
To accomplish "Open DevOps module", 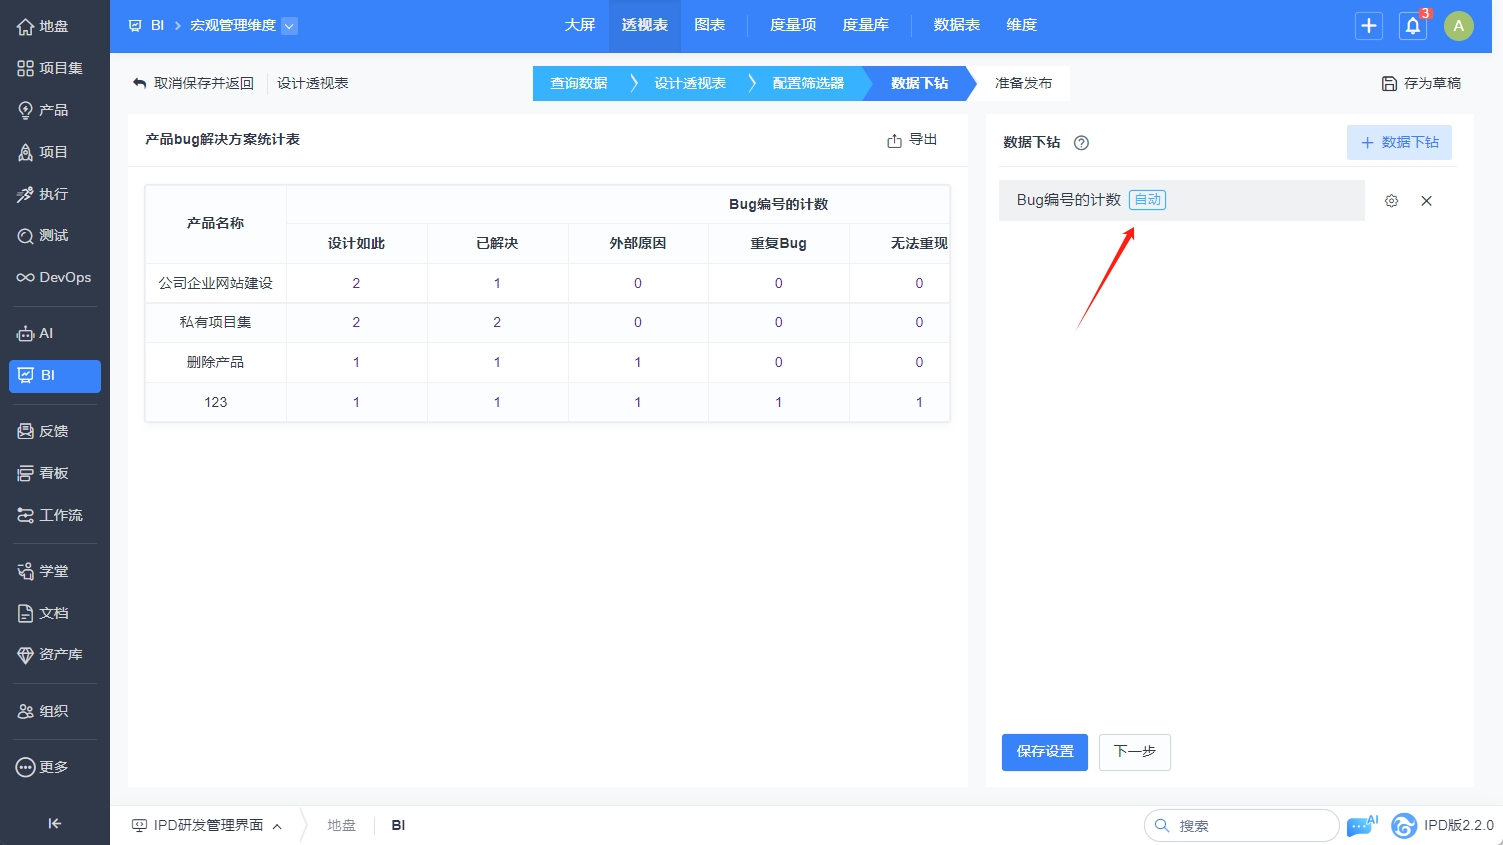I will point(54,278).
